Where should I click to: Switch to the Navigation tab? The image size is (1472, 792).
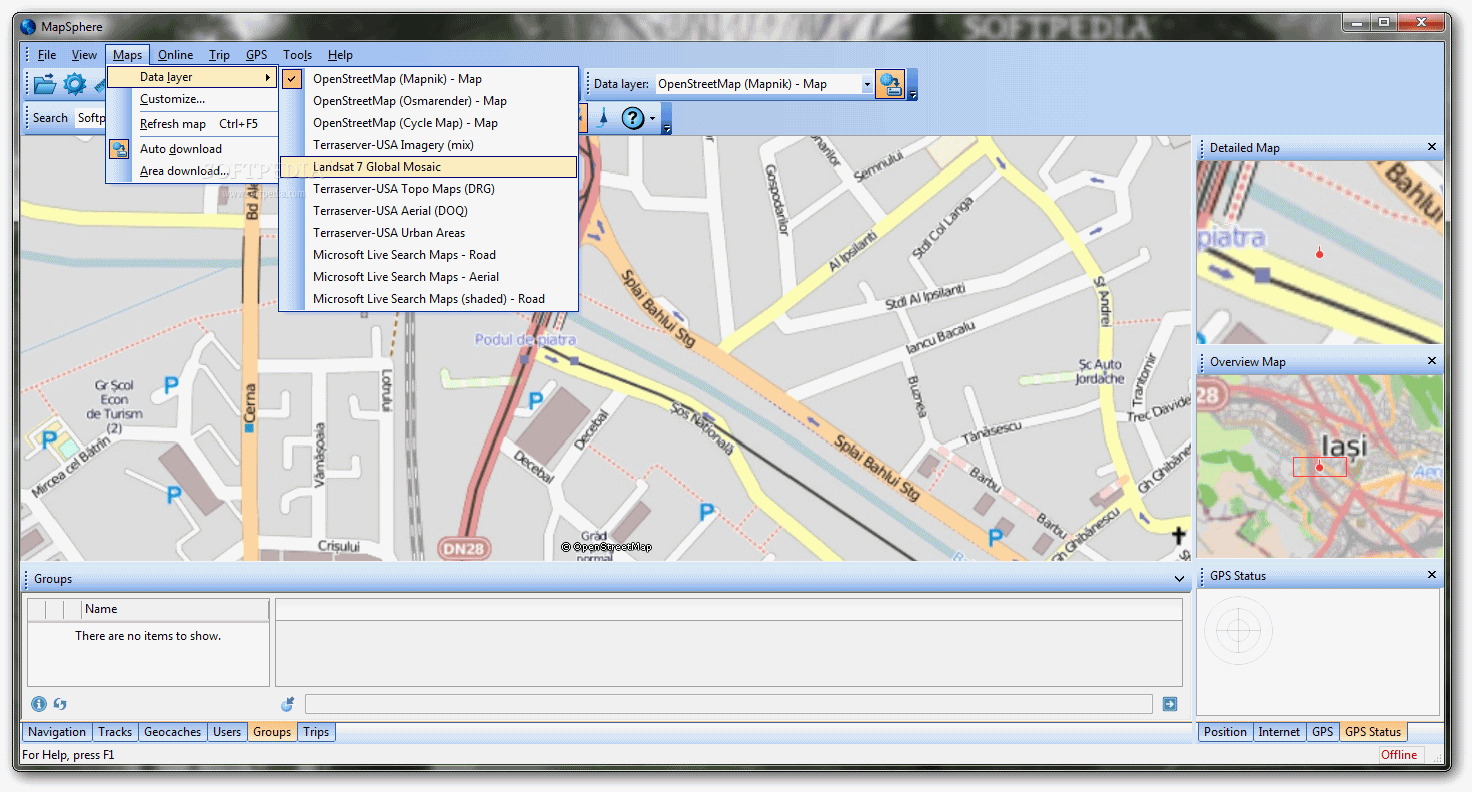click(x=57, y=732)
